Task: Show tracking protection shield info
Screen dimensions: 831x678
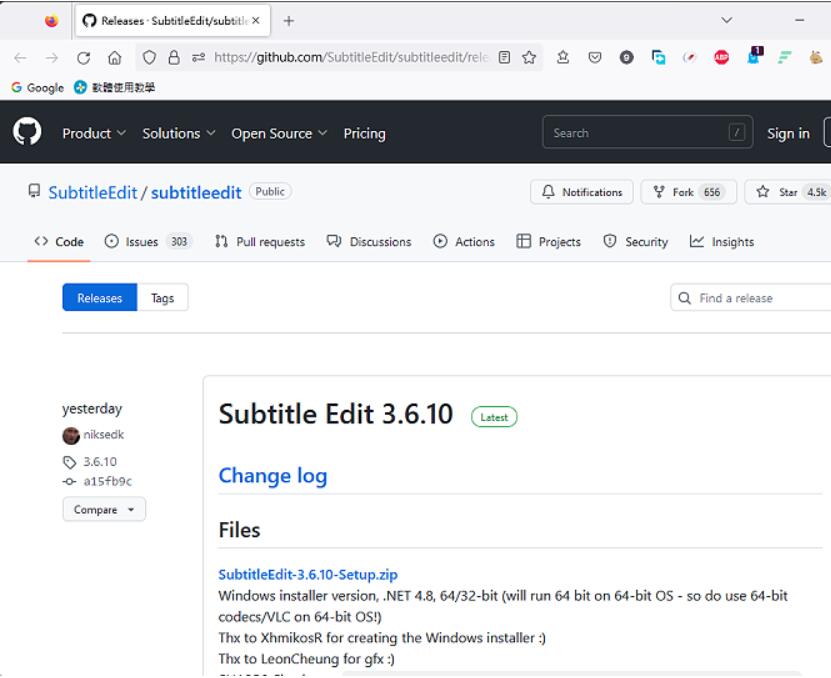Action: (x=149, y=57)
